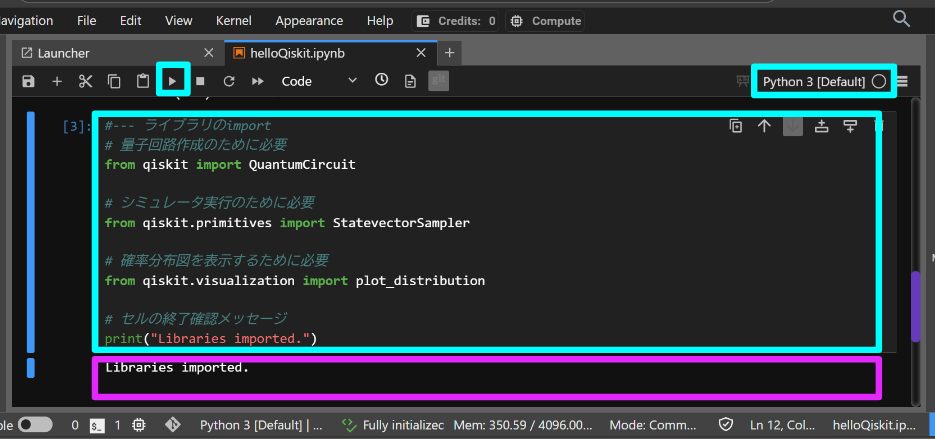Click the Mem: 350.59 memory indicator
Image resolution: width=935 pixels, height=439 pixels.
(523, 425)
